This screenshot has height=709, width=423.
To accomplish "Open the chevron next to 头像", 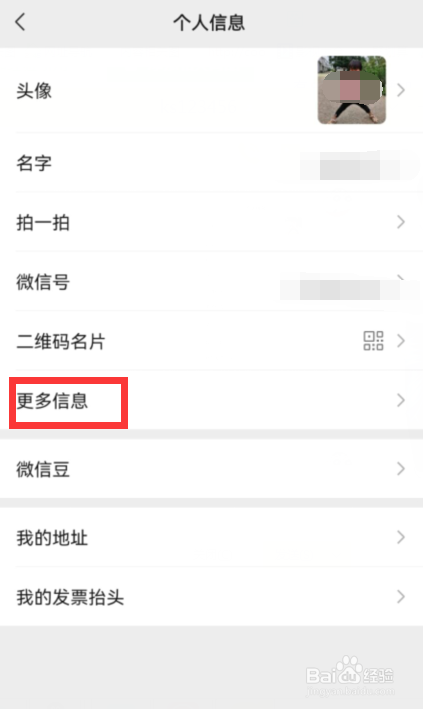I will (400, 90).
